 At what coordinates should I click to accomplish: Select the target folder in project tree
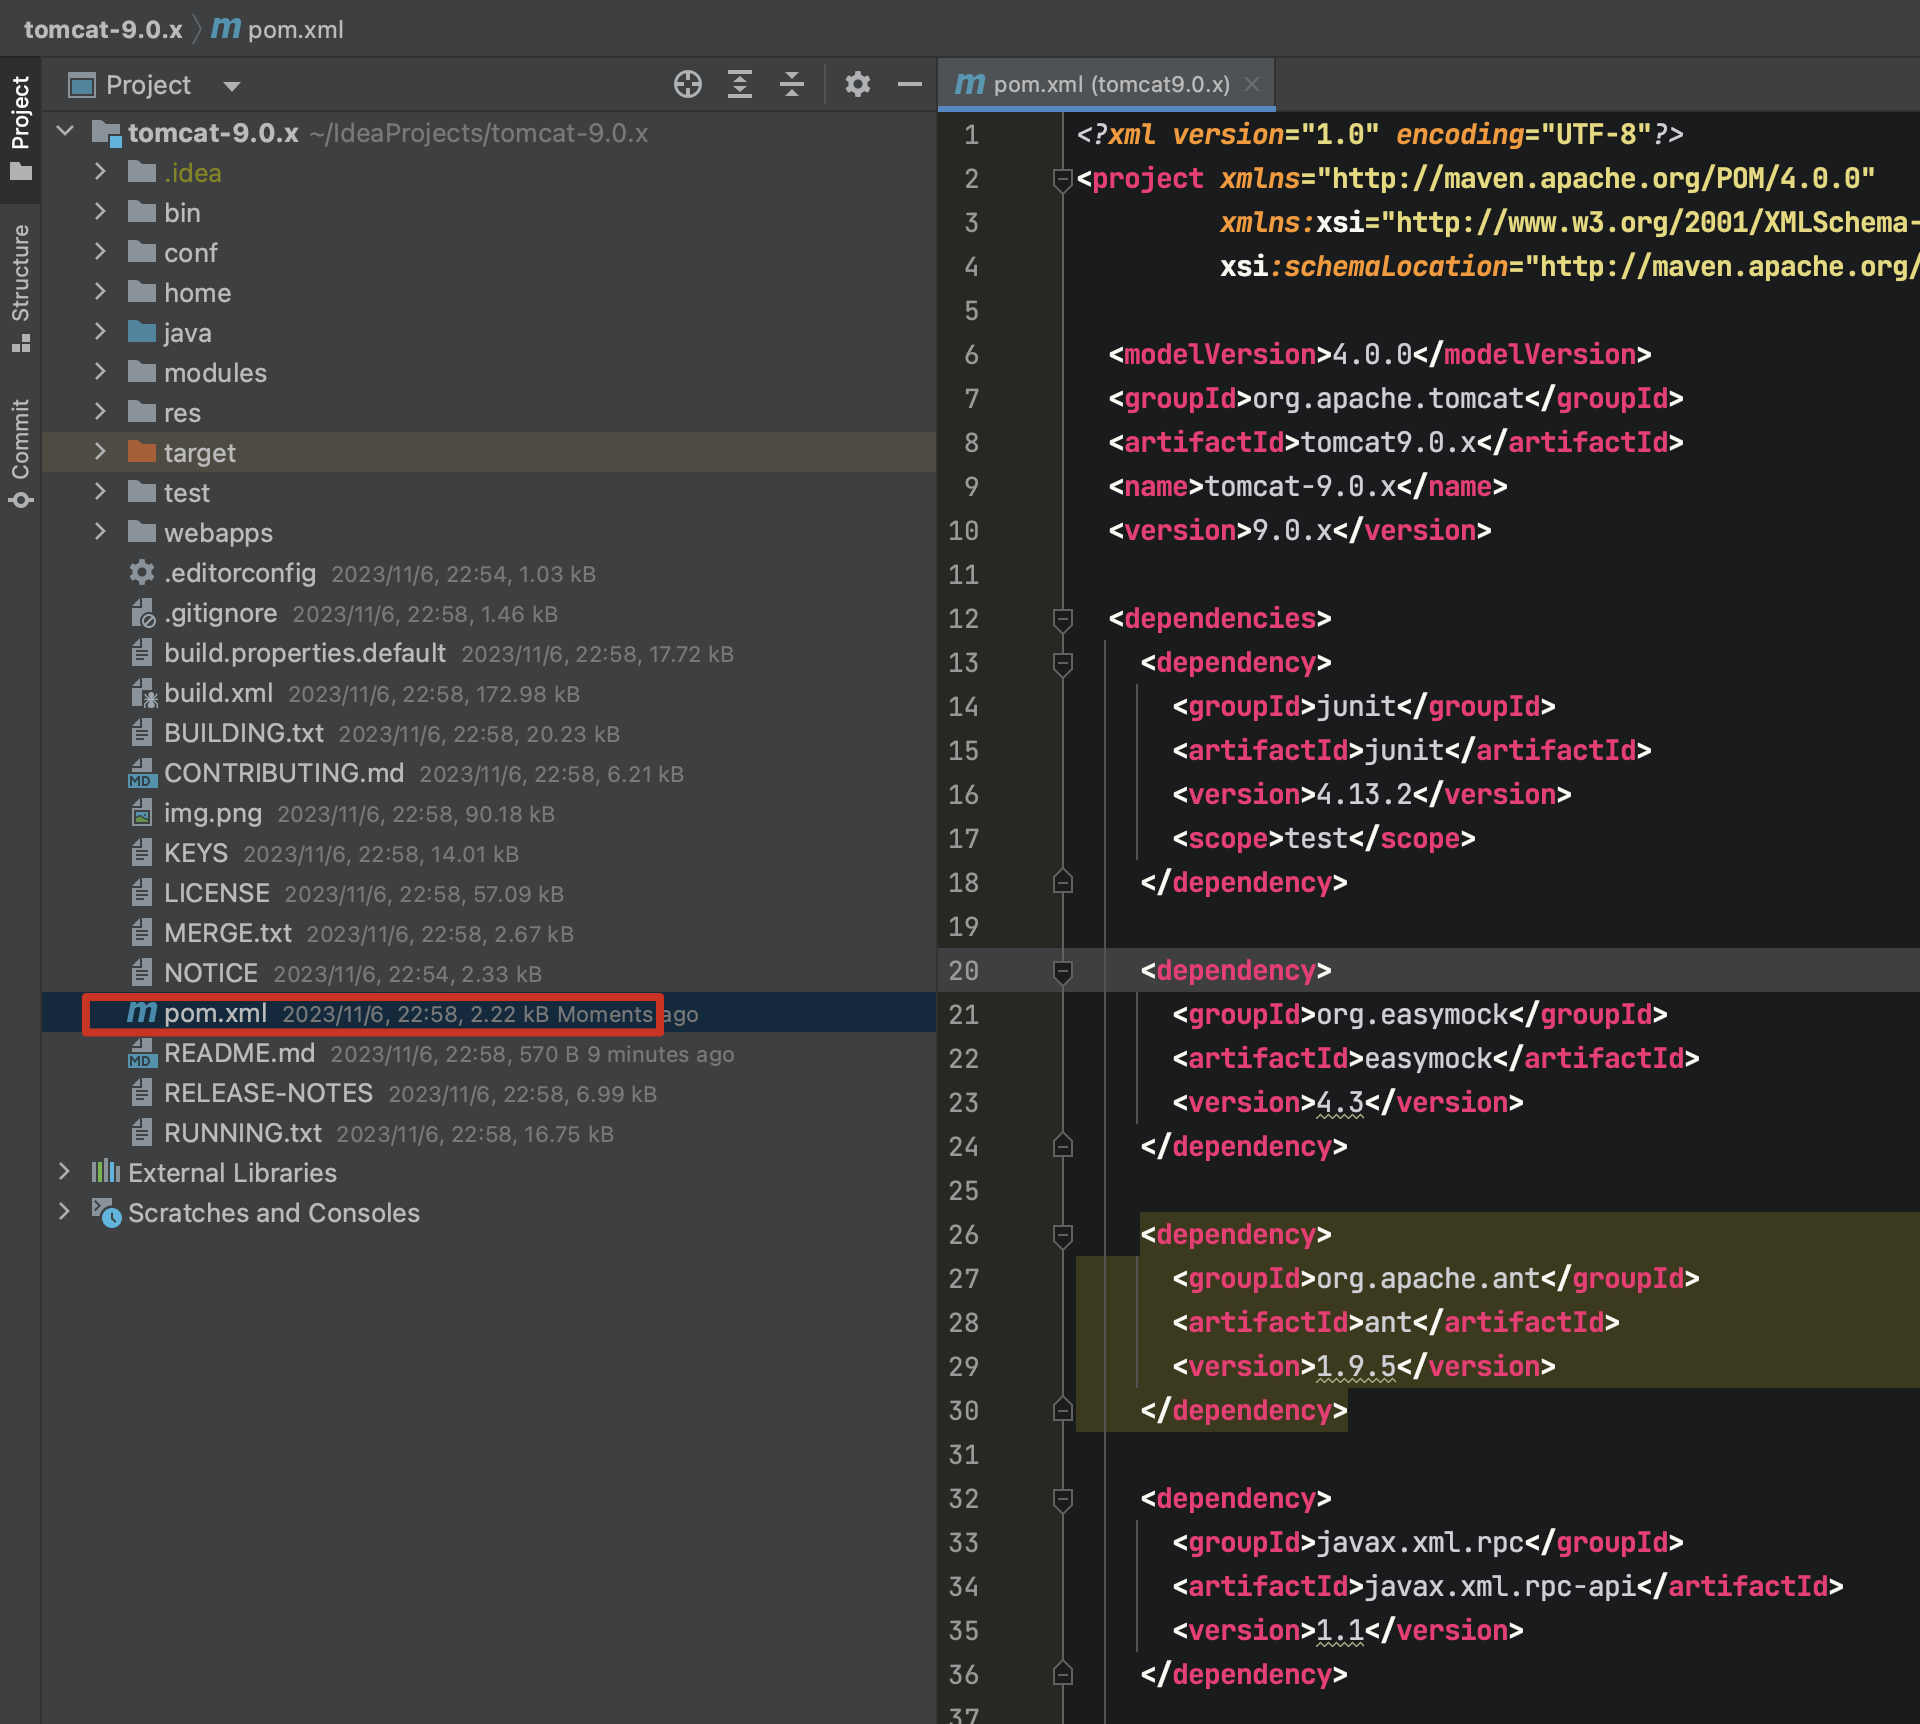pyautogui.click(x=199, y=453)
